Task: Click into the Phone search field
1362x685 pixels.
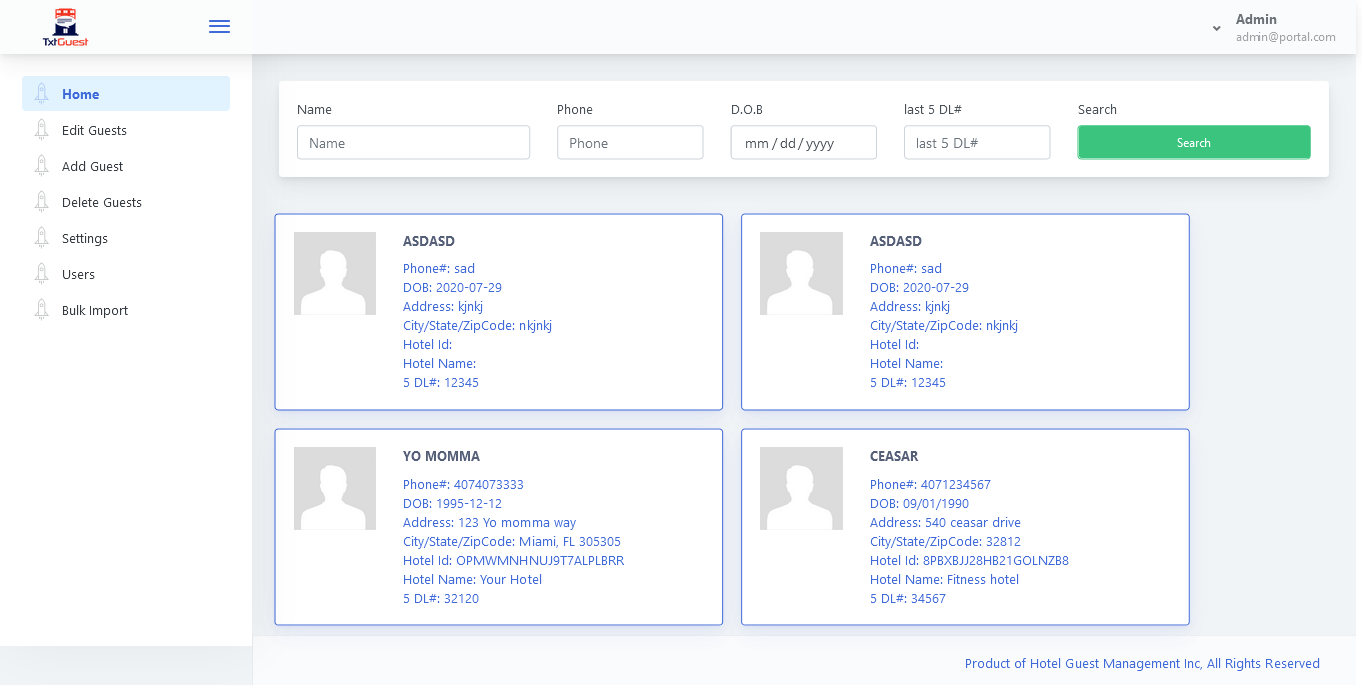Action: point(630,143)
